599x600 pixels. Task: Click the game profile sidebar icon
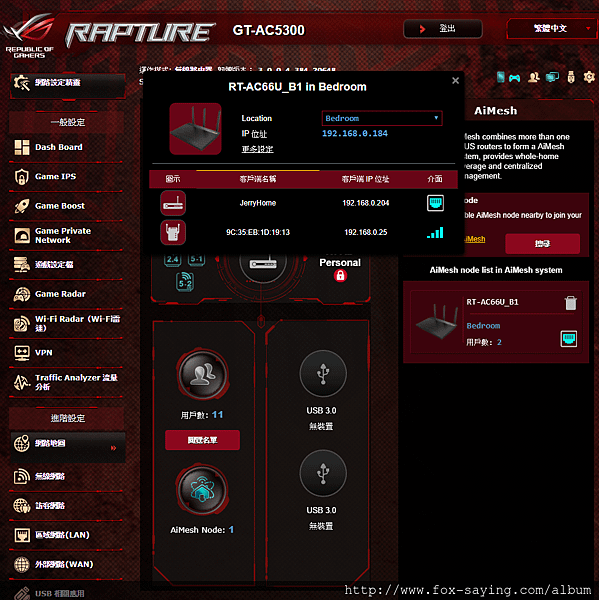22,264
